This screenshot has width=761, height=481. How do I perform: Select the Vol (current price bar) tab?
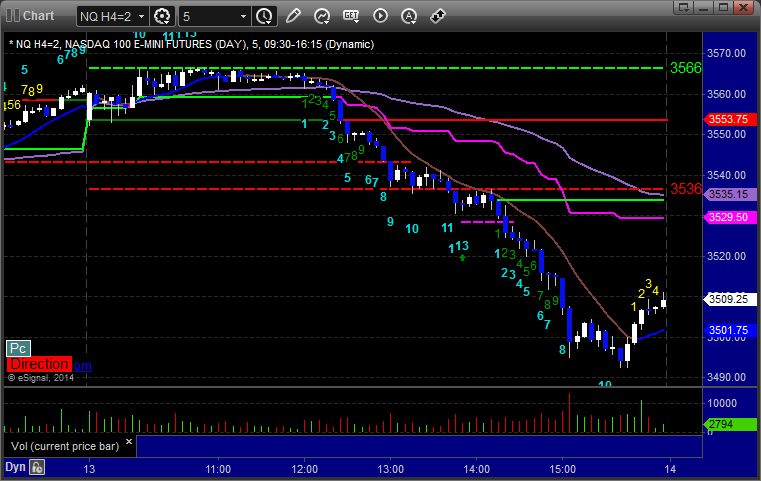(65, 446)
